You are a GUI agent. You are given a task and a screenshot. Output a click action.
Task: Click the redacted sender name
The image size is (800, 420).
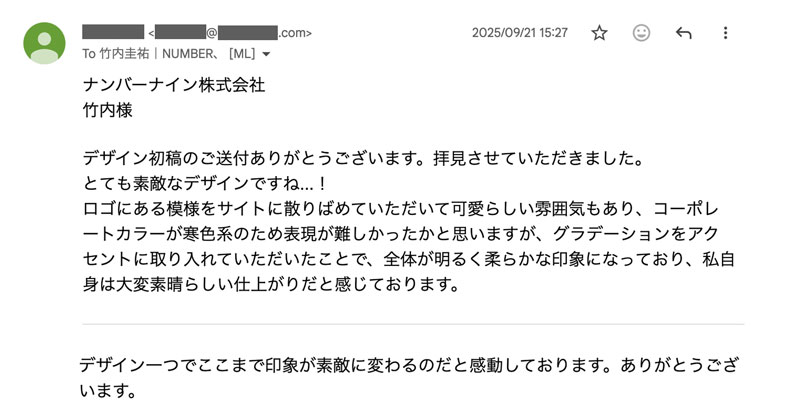[x=113, y=33]
